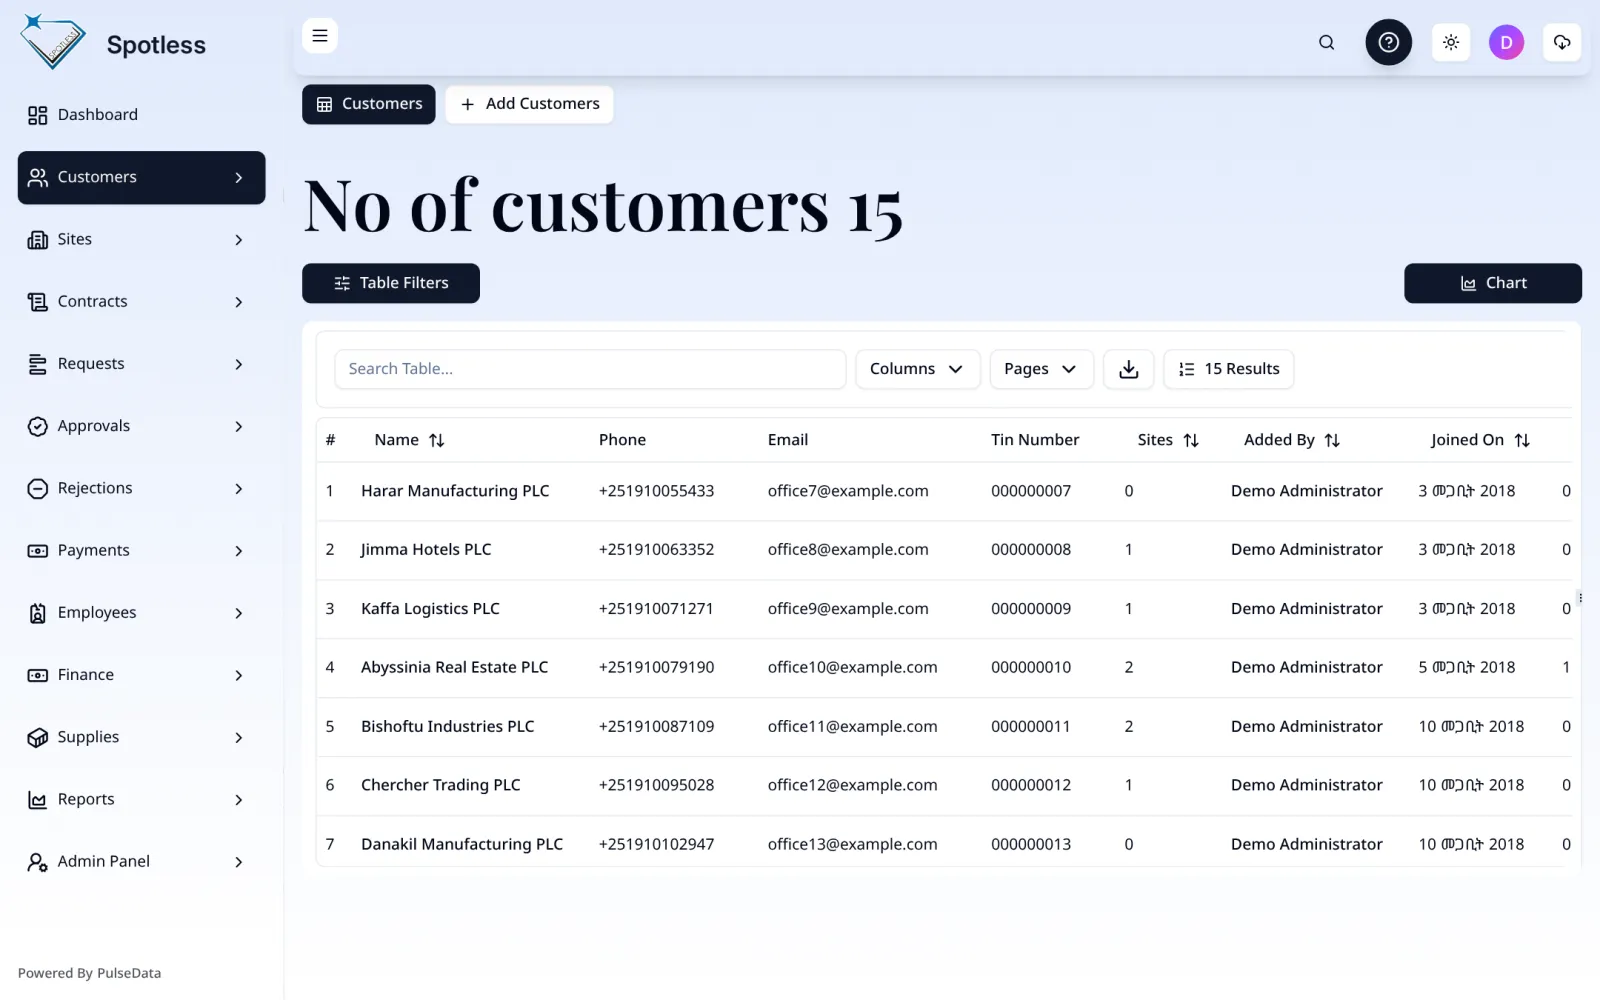Click the 15 Results button
Viewport: 1600px width, 1000px height.
1229,369
